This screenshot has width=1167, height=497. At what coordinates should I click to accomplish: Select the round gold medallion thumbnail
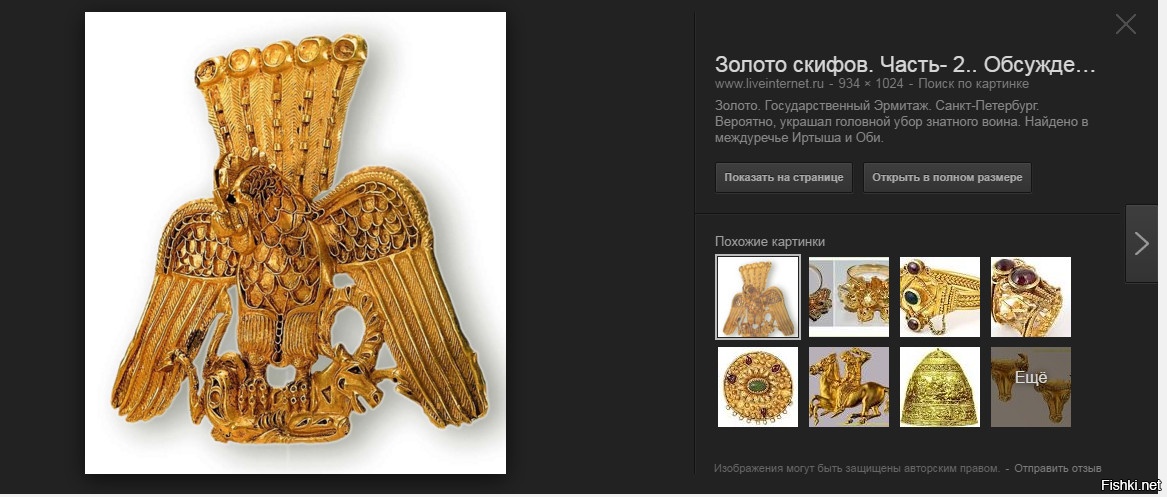(x=758, y=387)
